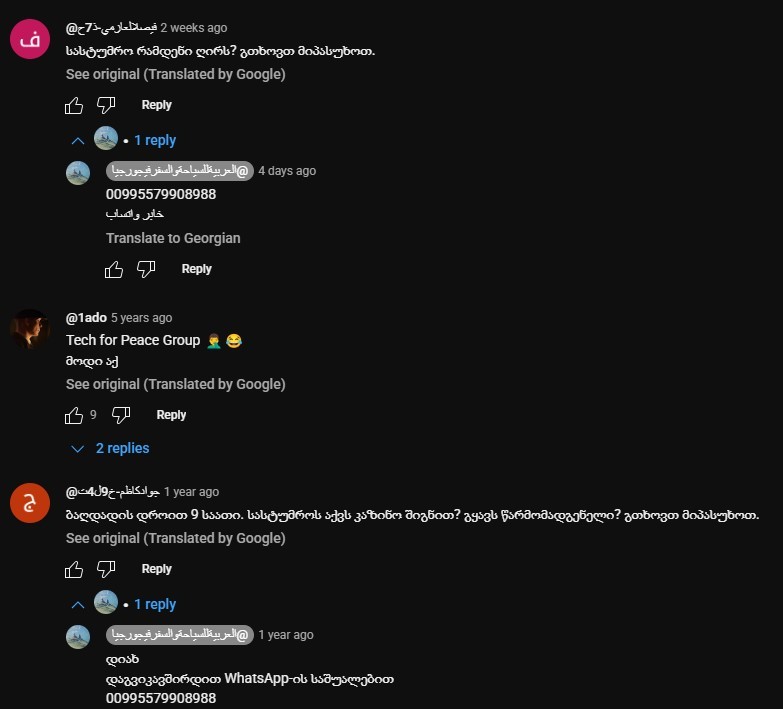783x709 pixels.
Task: Dislike the 1 year ago casino question comment
Action: pyautogui.click(x=106, y=569)
